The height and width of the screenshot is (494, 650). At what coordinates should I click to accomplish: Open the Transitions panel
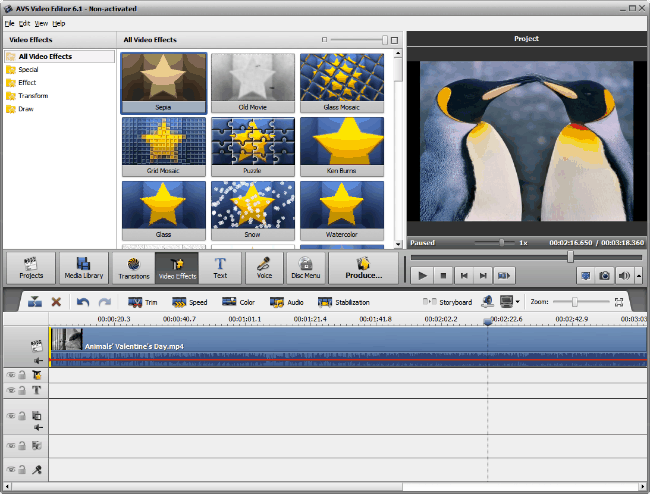pos(132,267)
